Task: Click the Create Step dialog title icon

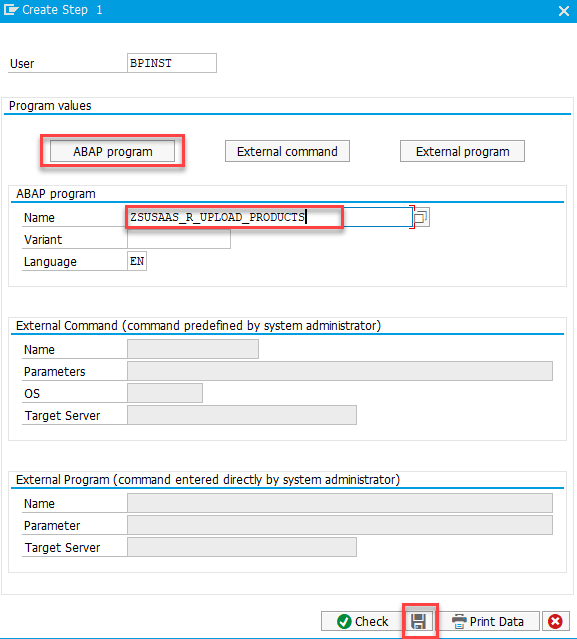Action: click(11, 9)
